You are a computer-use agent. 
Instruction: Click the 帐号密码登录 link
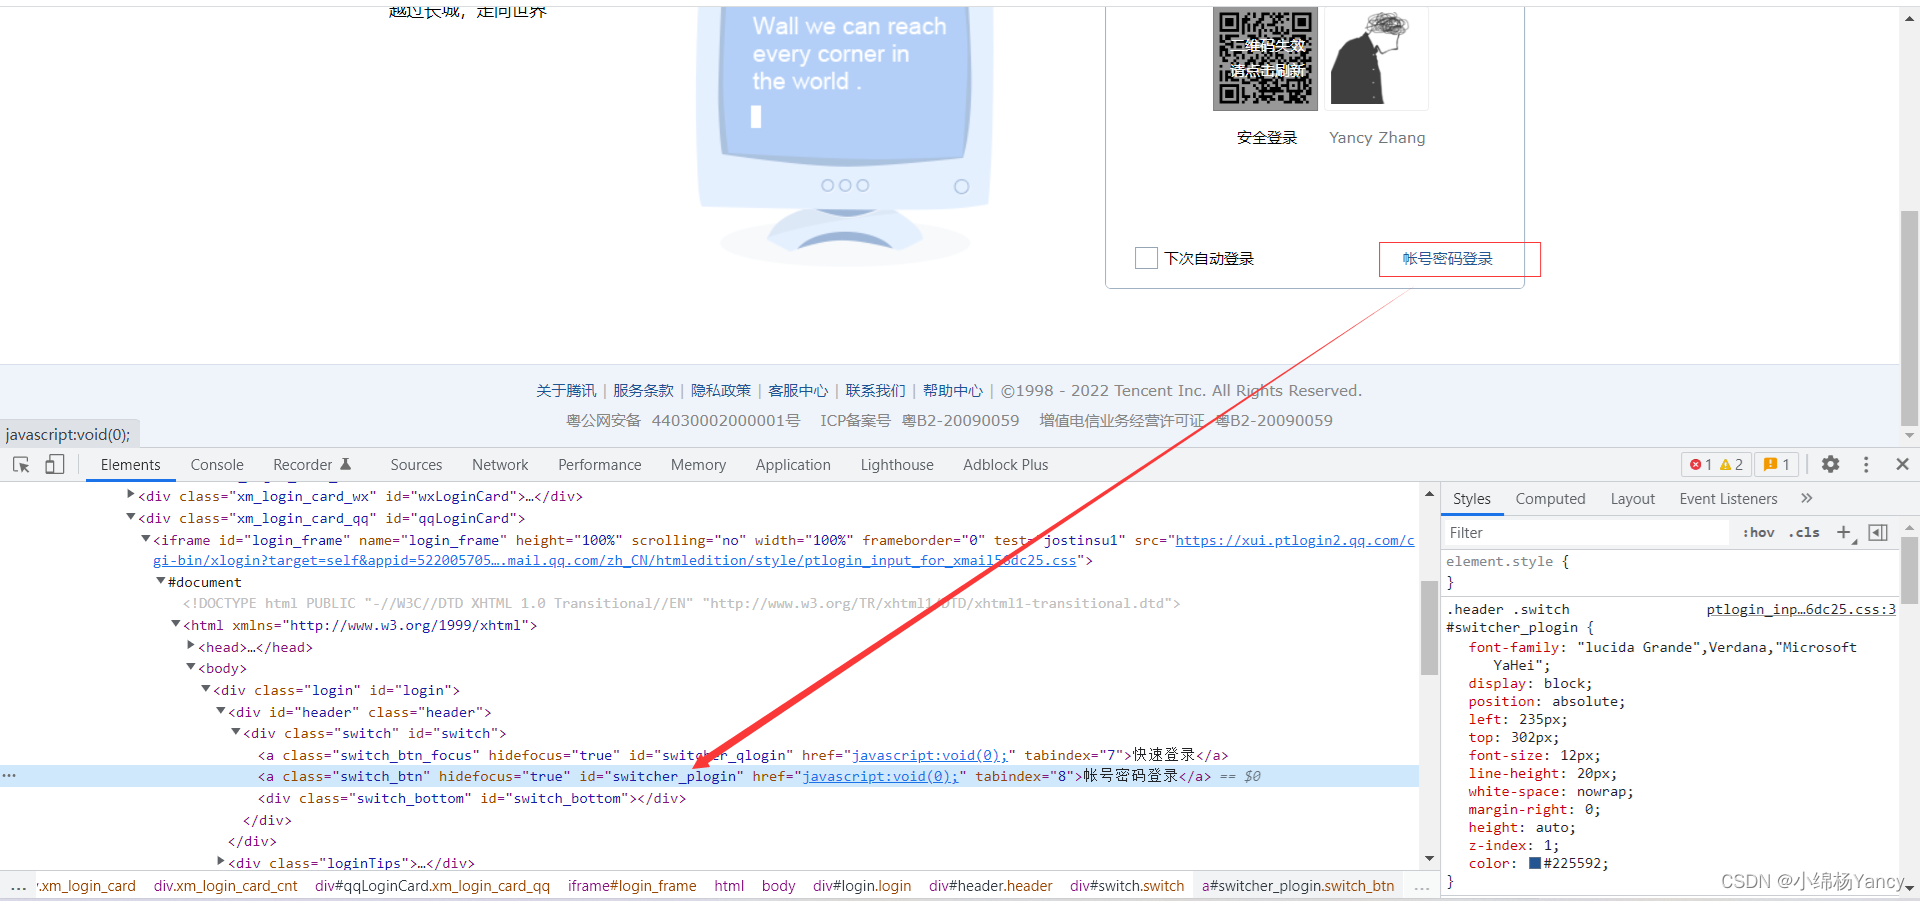1447,259
